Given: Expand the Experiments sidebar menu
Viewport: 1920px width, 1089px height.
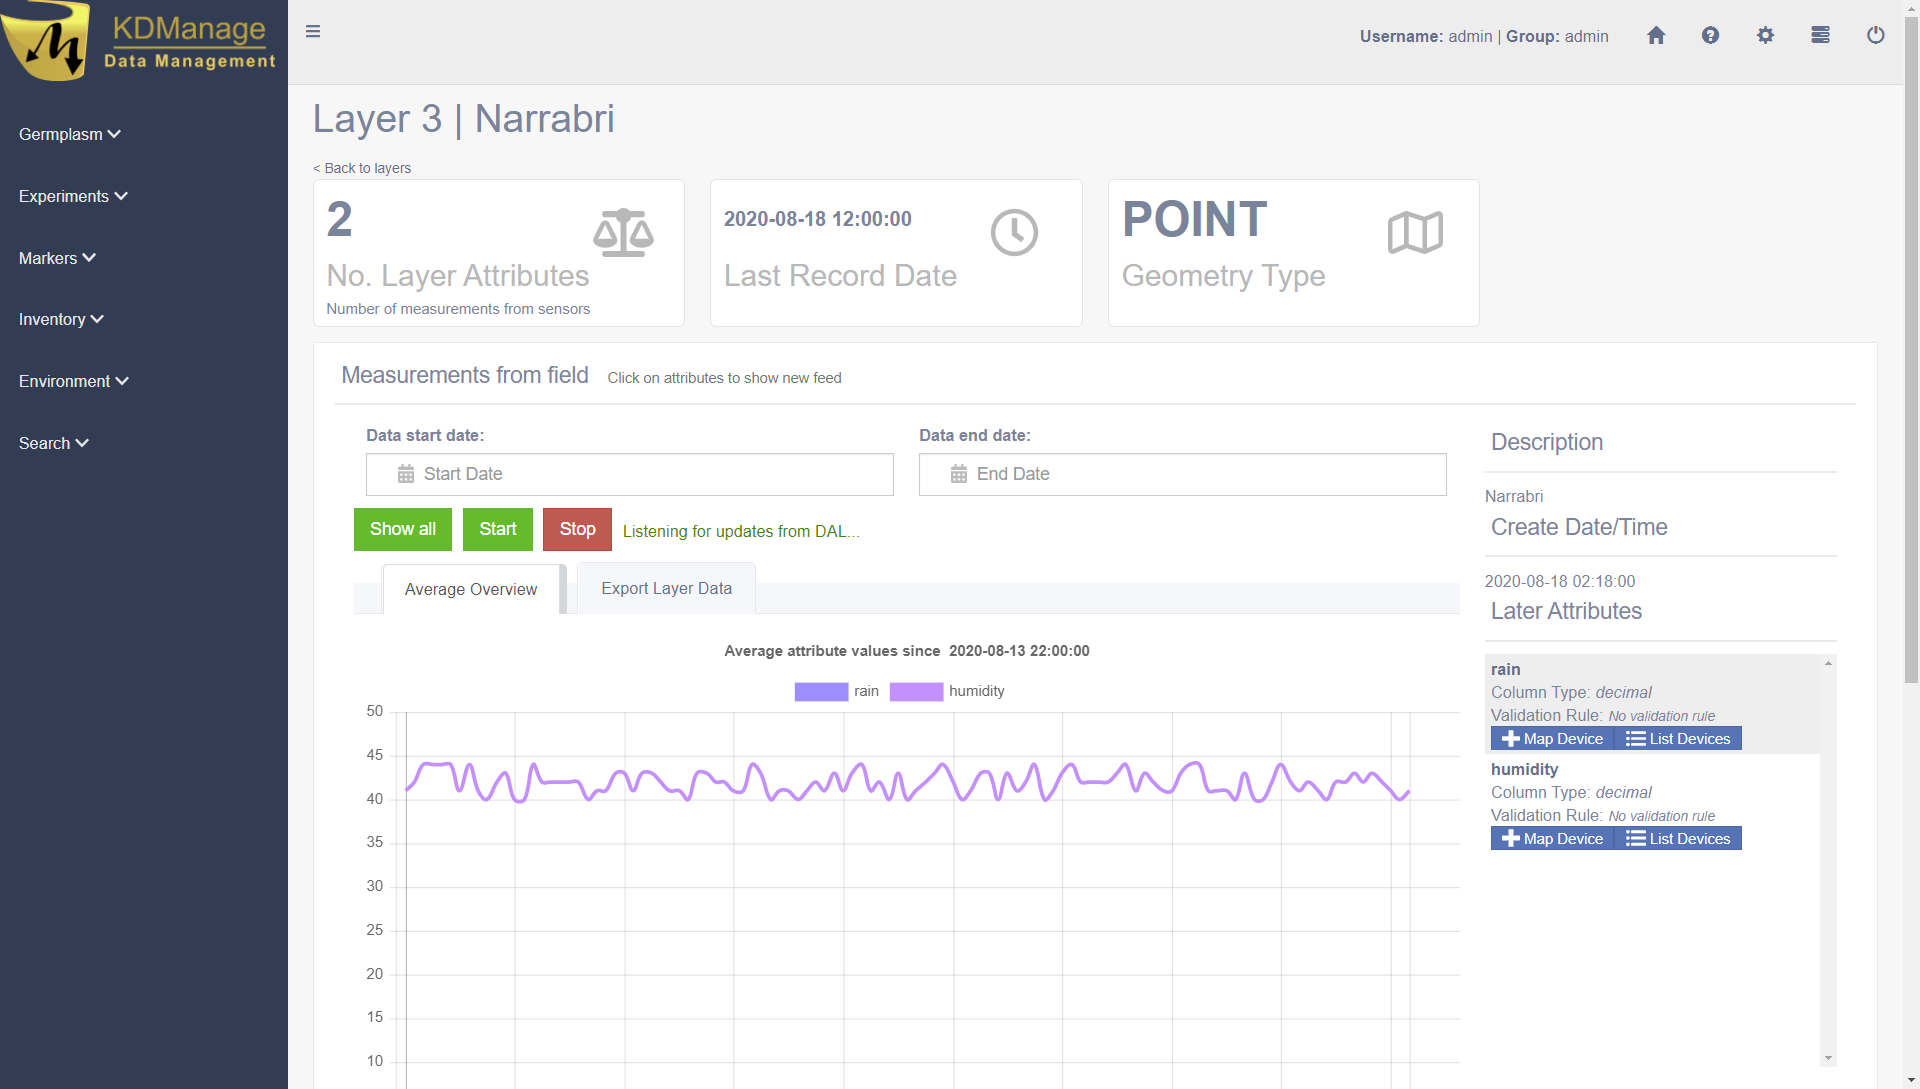Looking at the screenshot, I should 73,196.
